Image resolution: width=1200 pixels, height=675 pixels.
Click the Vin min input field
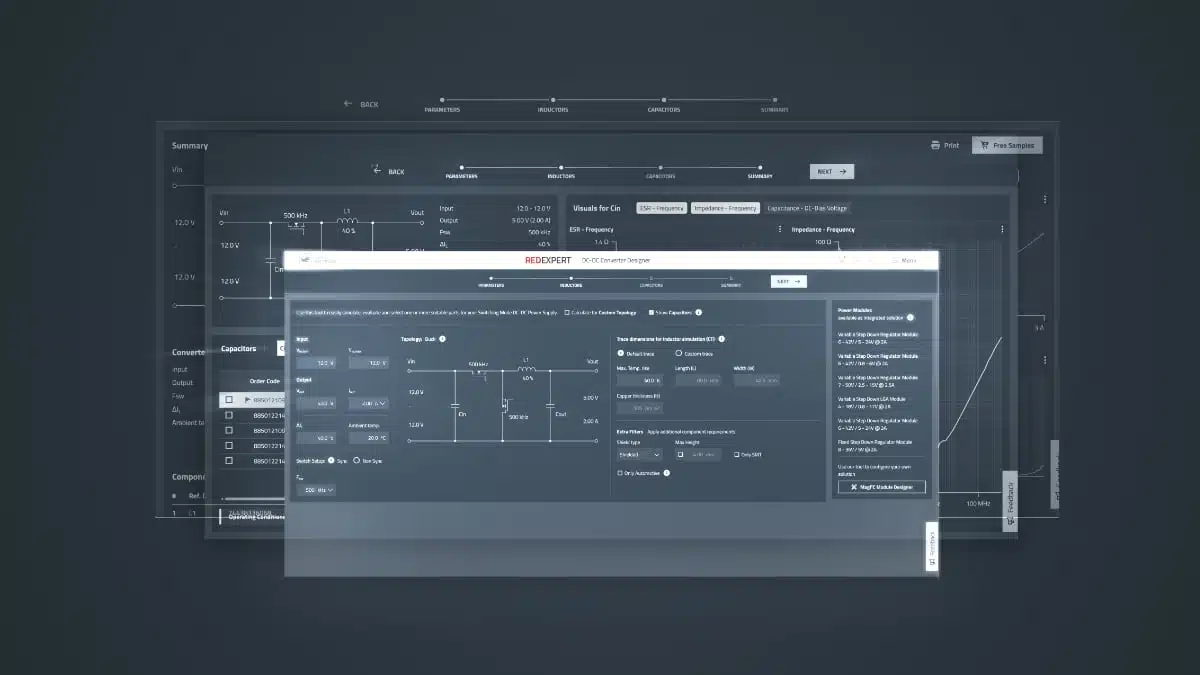click(x=316, y=363)
